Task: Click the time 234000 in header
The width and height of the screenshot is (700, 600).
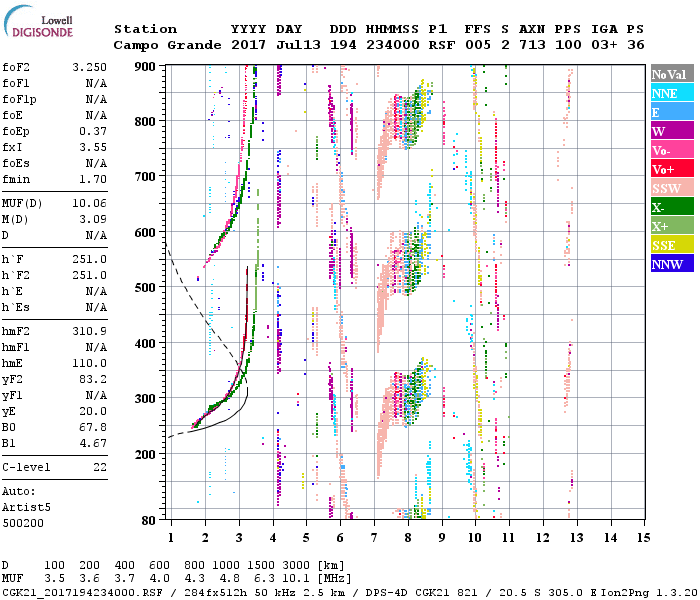Action: [x=393, y=45]
